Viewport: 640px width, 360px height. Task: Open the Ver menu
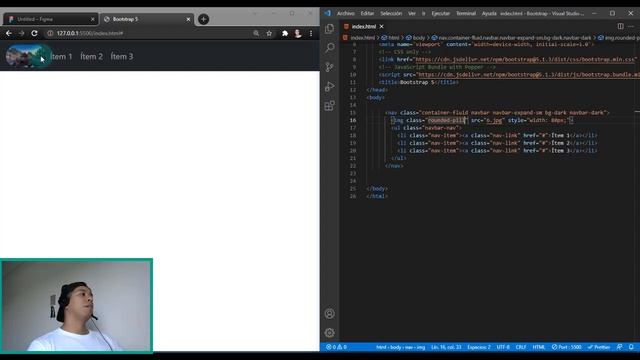click(x=412, y=13)
